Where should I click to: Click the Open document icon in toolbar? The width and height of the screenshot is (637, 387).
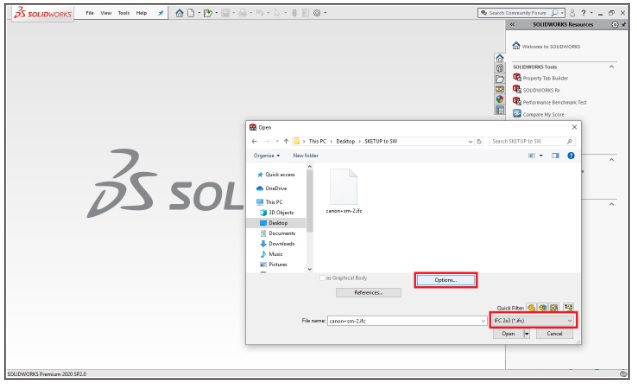(208, 13)
